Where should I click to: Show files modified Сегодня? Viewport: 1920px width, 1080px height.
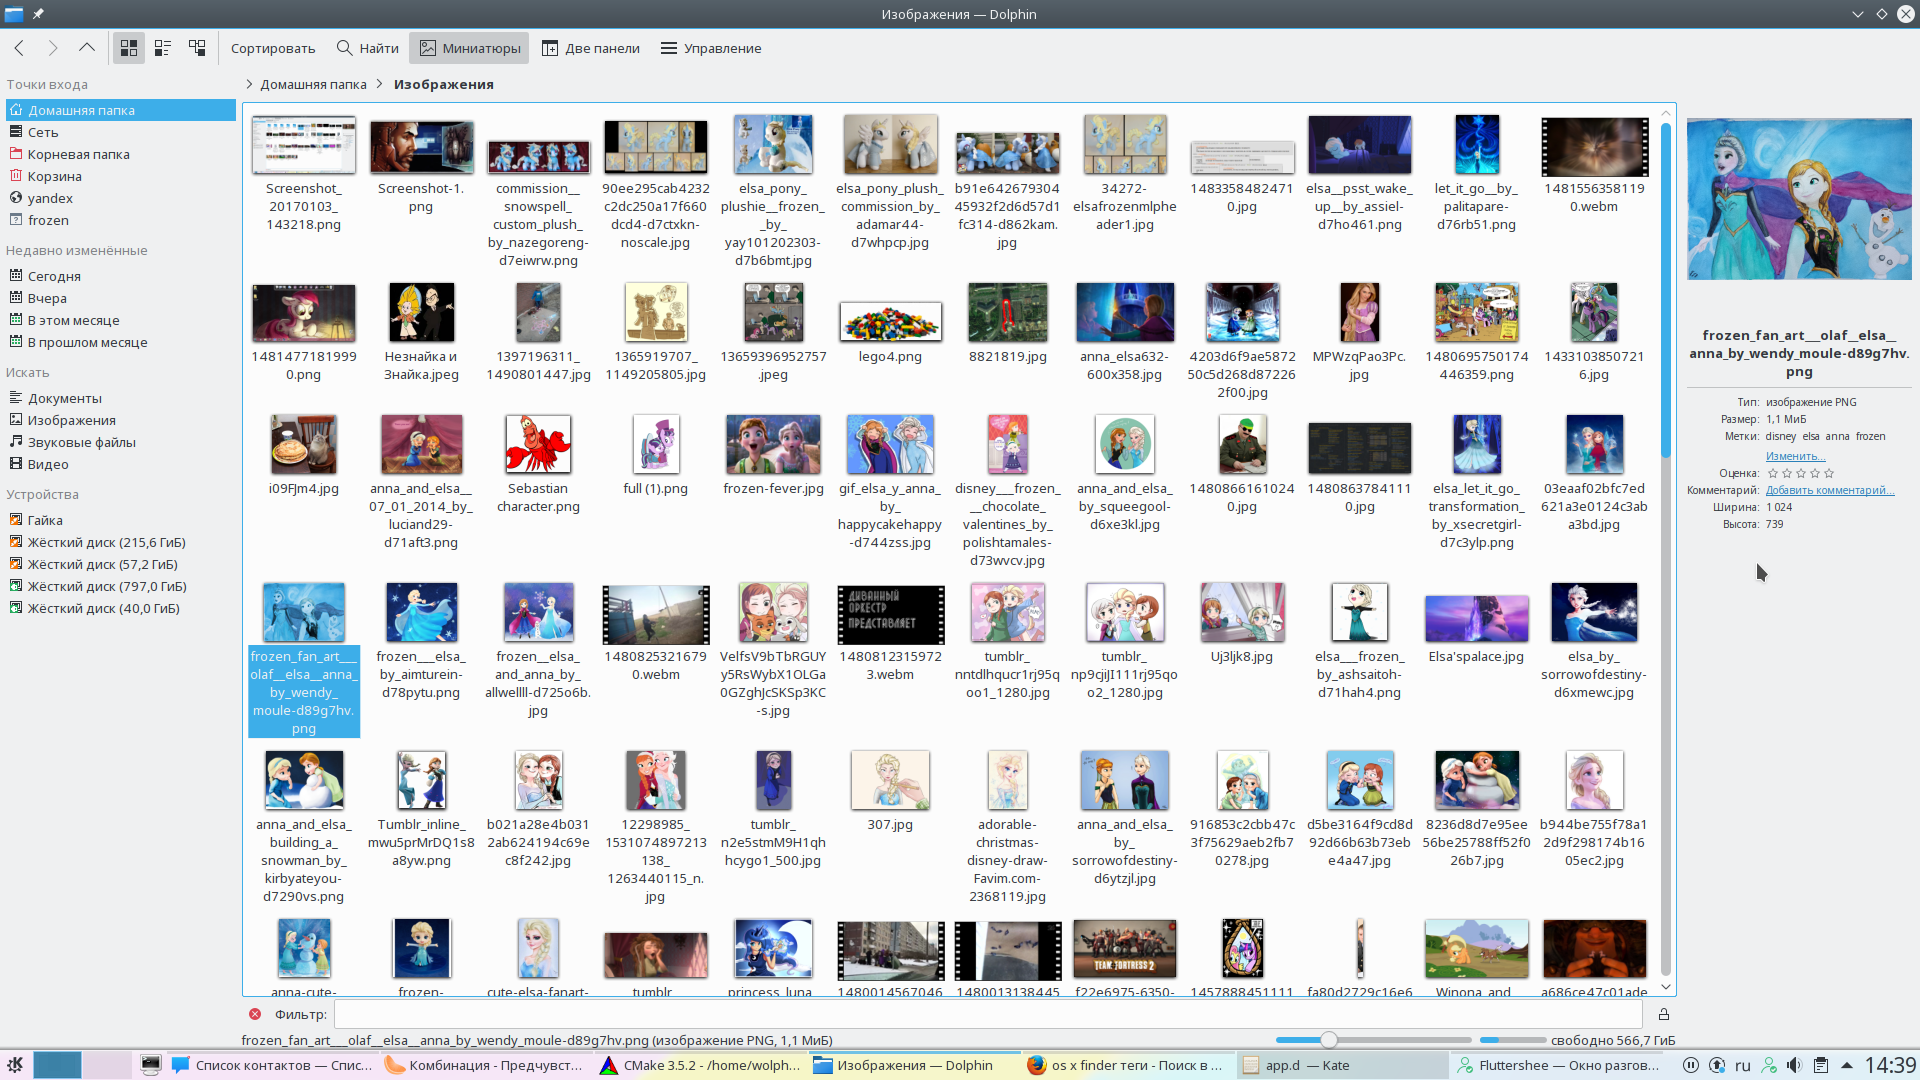pyautogui.click(x=120, y=276)
